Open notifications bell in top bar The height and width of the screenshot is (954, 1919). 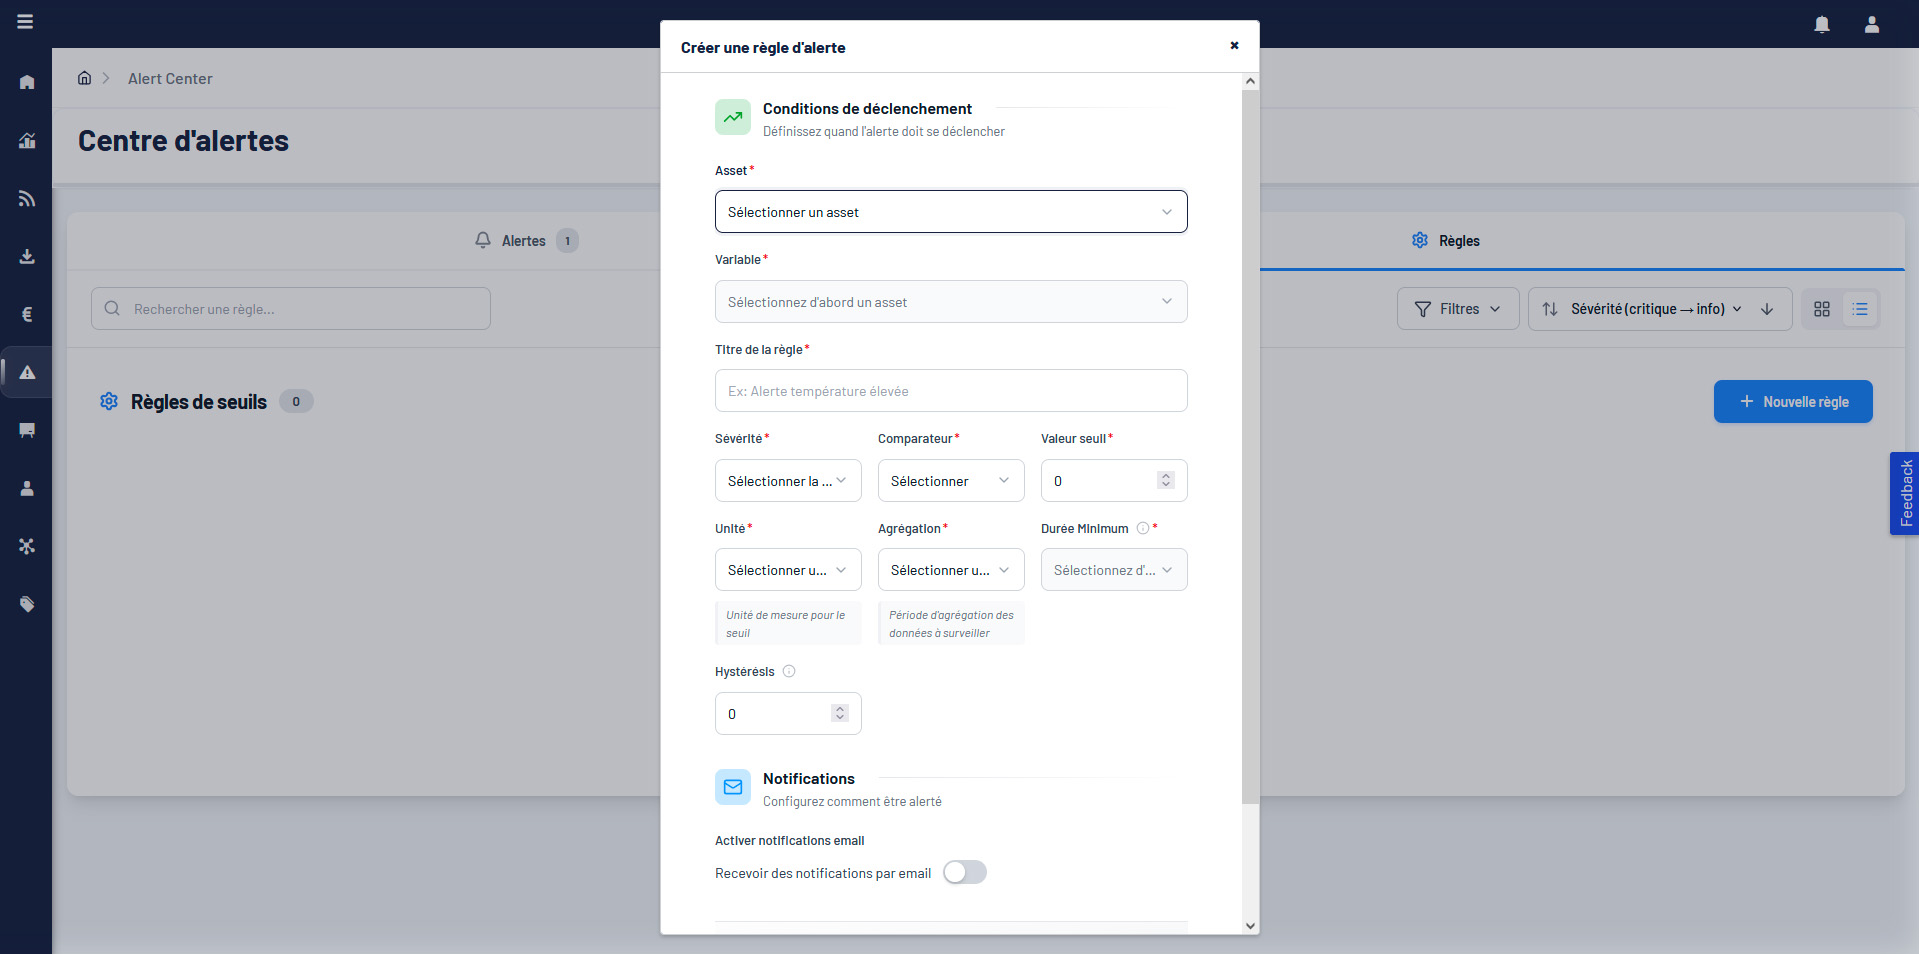coord(1821,24)
